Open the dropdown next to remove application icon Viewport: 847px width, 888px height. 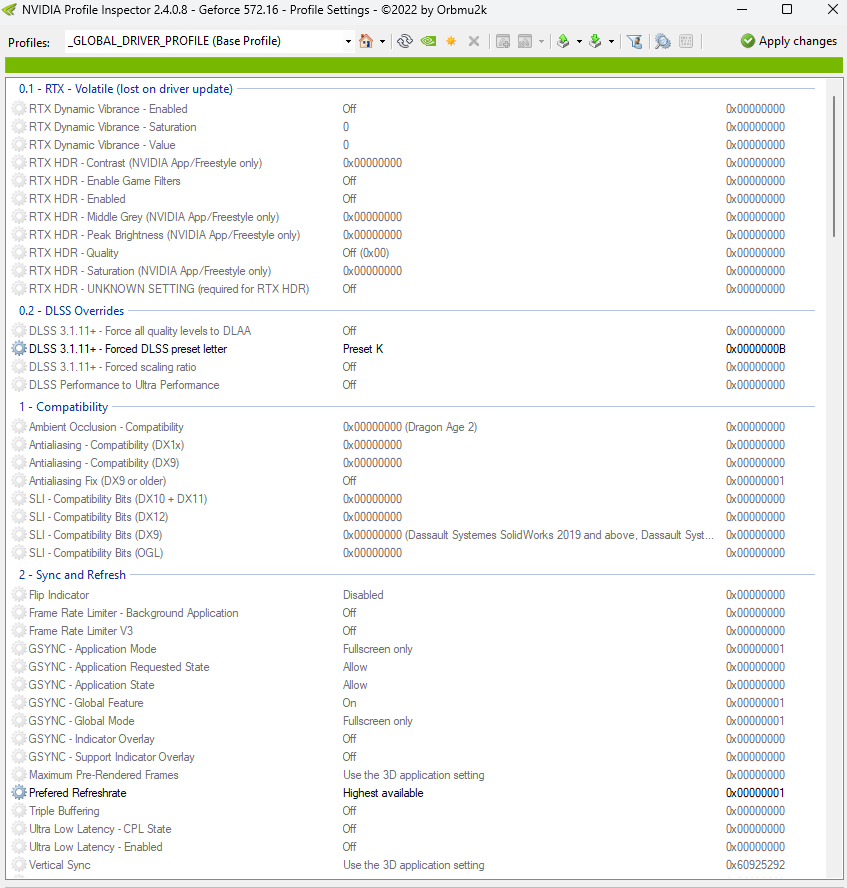pos(541,41)
